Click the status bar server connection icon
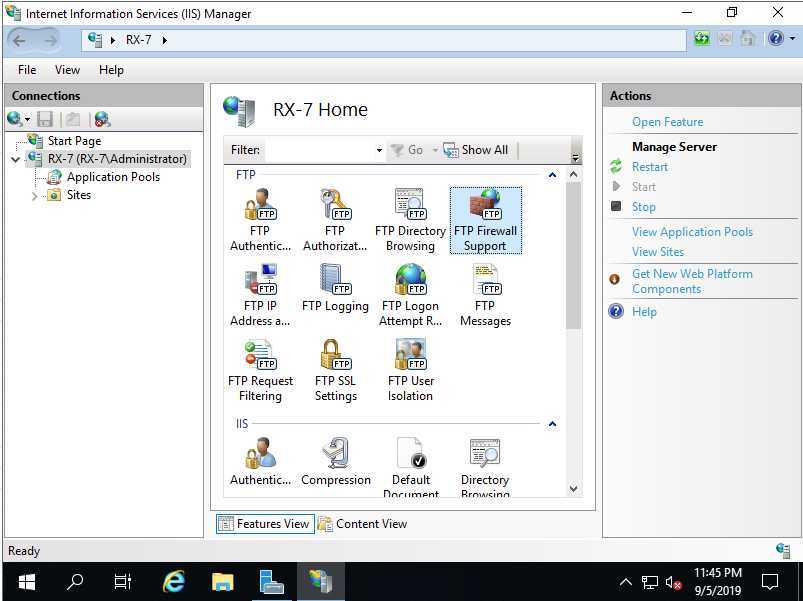 click(x=783, y=550)
